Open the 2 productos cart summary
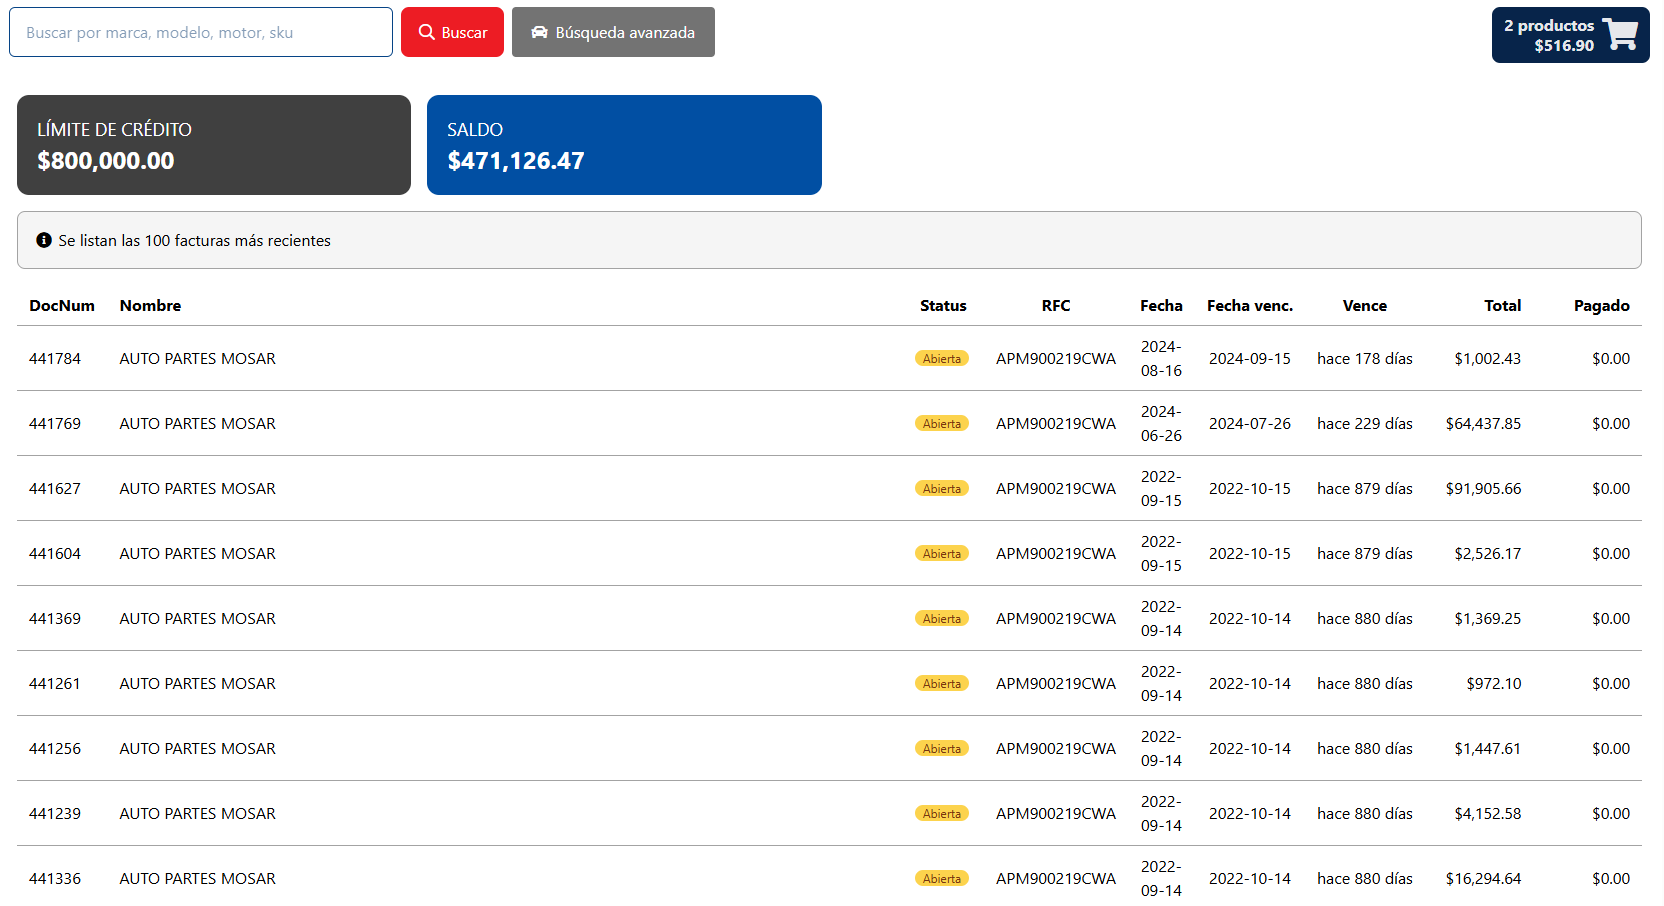This screenshot has height=906, width=1664. [1549, 35]
